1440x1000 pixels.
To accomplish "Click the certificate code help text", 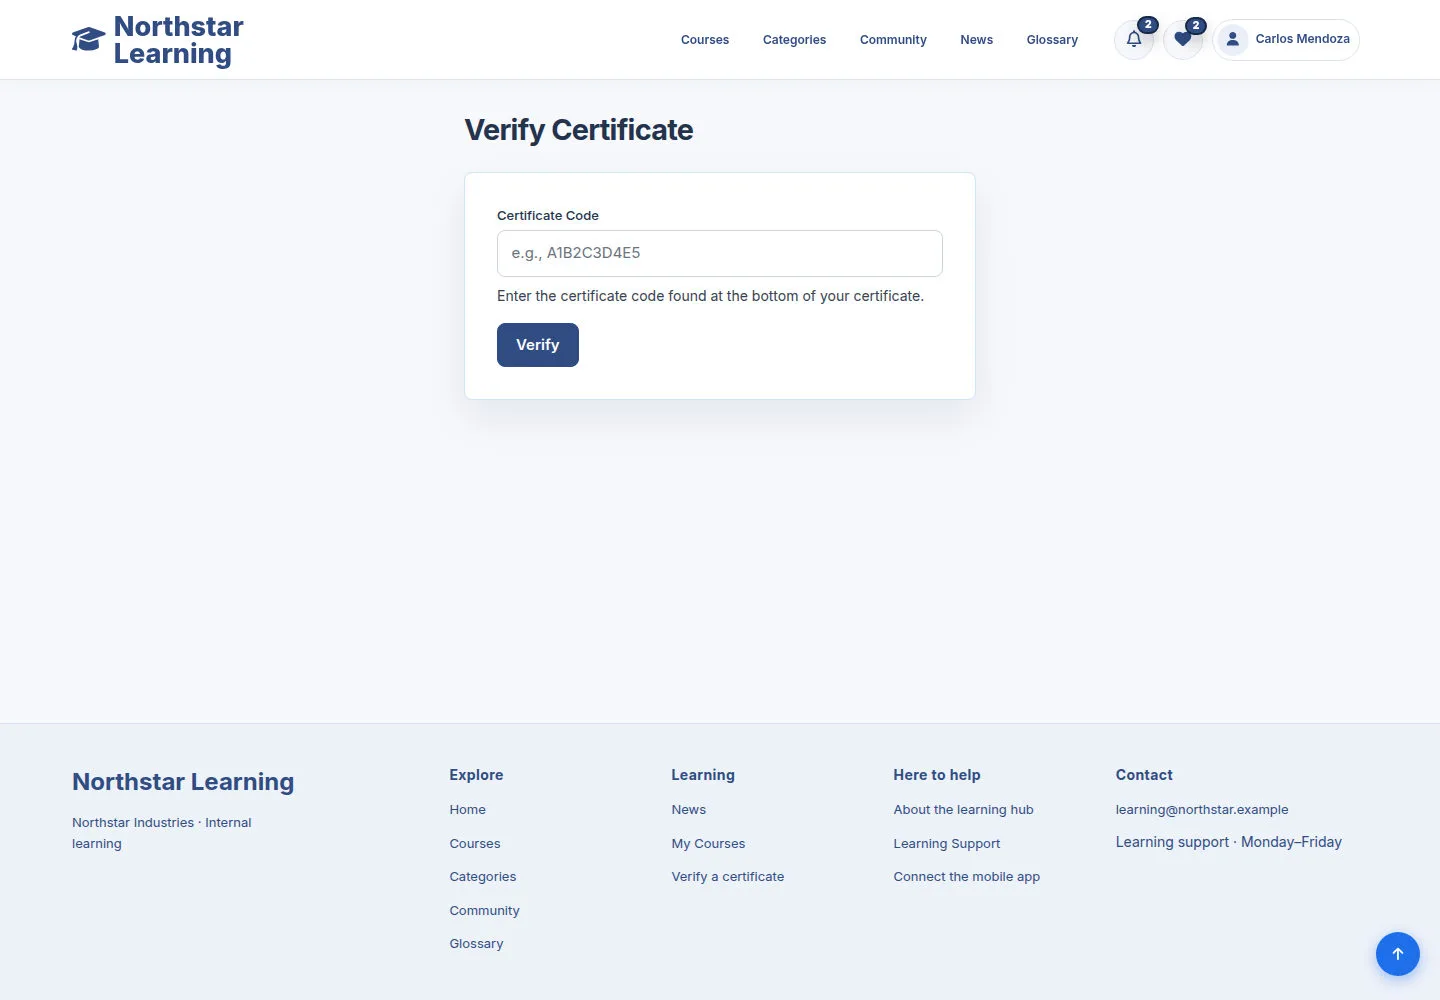I will [x=710, y=296].
